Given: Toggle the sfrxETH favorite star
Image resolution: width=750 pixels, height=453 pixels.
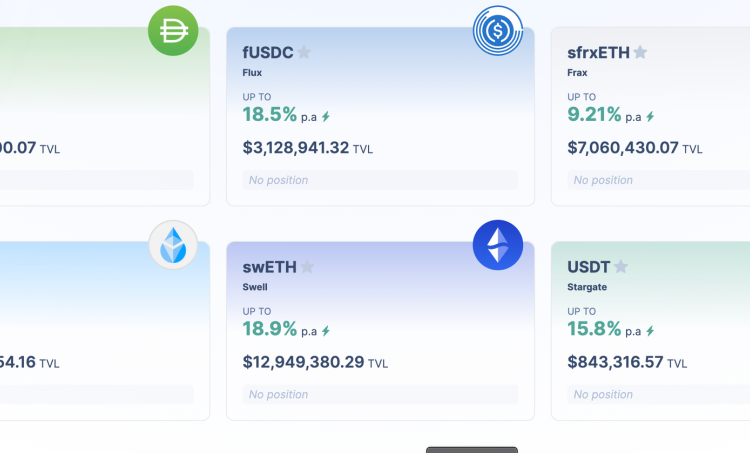Looking at the screenshot, I should pos(640,53).
